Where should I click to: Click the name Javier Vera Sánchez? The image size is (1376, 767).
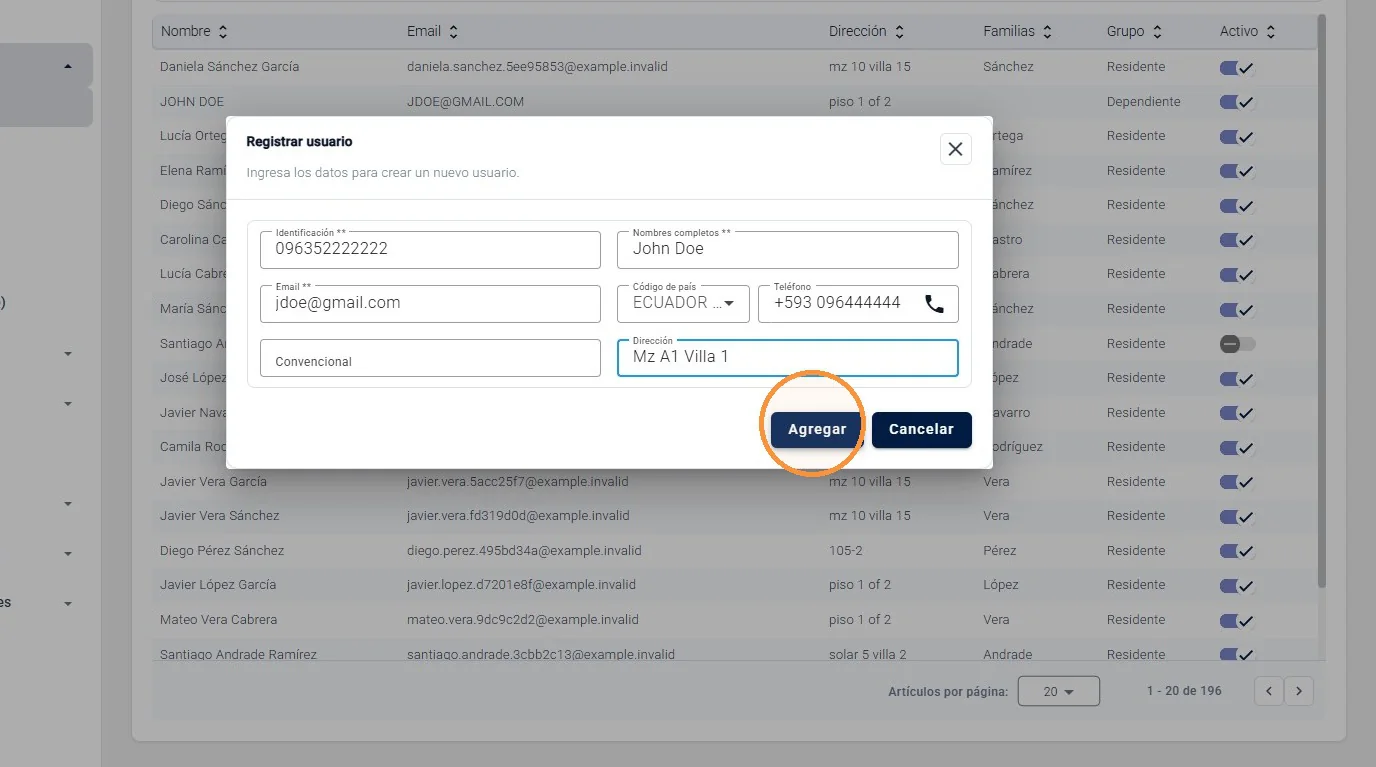(219, 516)
